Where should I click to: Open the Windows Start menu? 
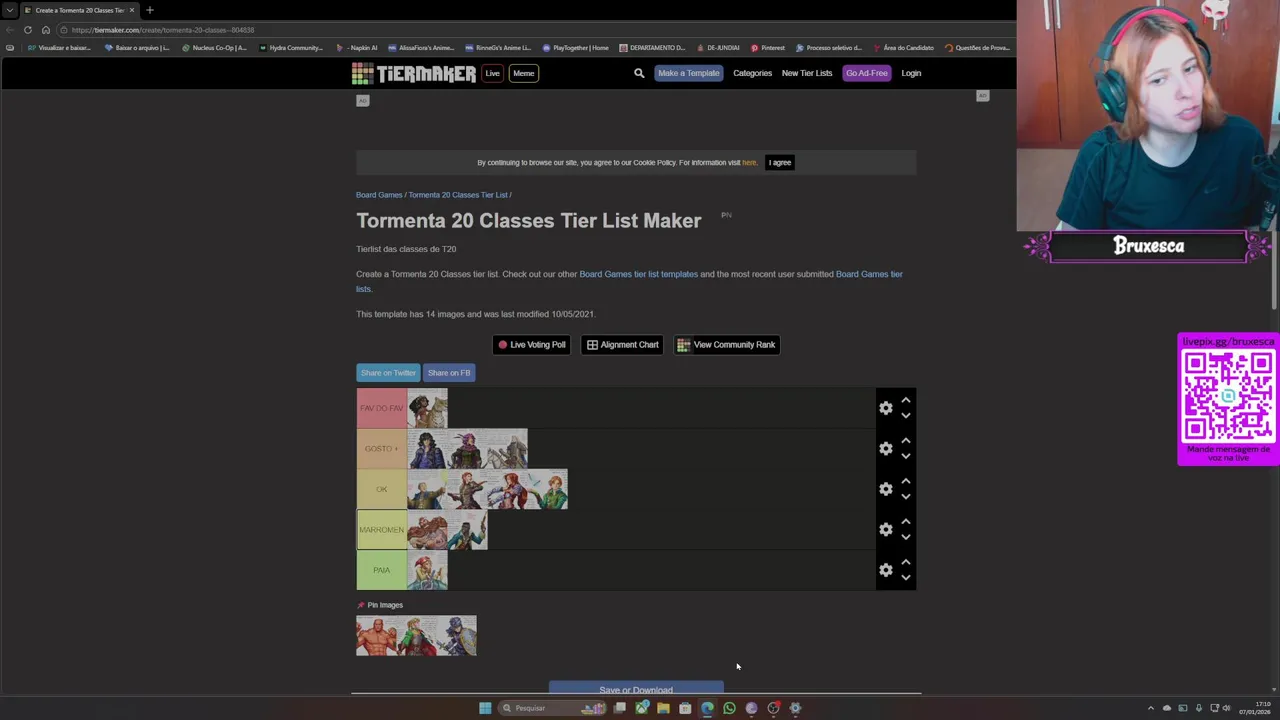(485, 708)
